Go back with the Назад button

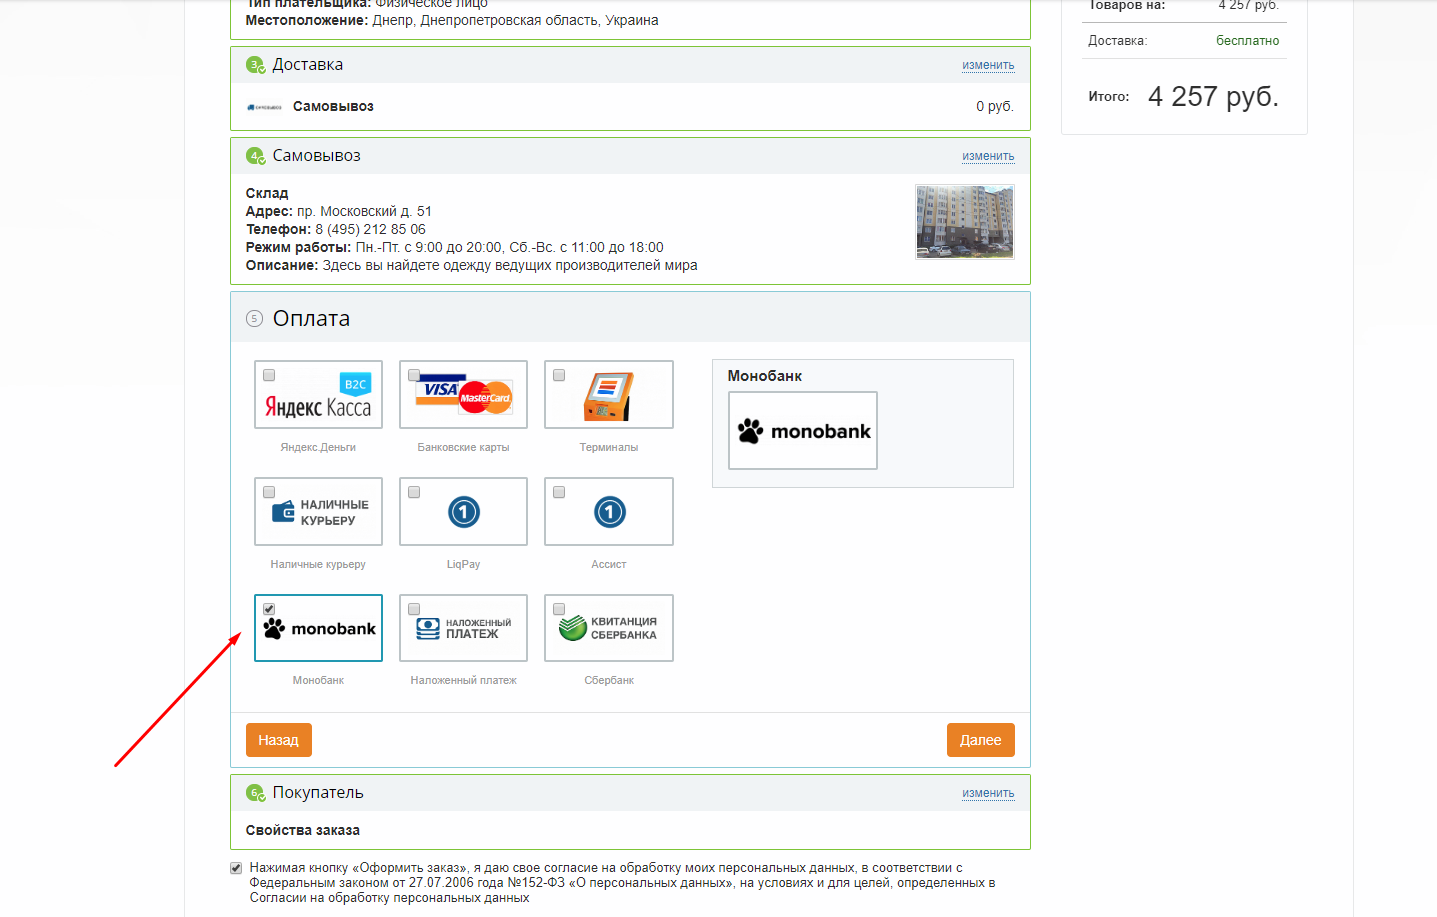click(x=279, y=740)
